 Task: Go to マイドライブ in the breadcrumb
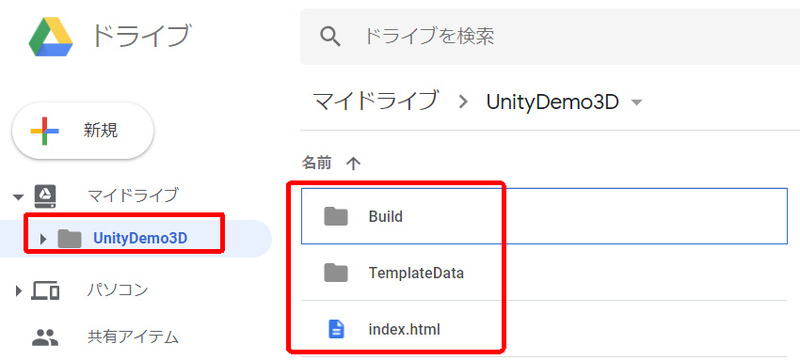tap(375, 101)
